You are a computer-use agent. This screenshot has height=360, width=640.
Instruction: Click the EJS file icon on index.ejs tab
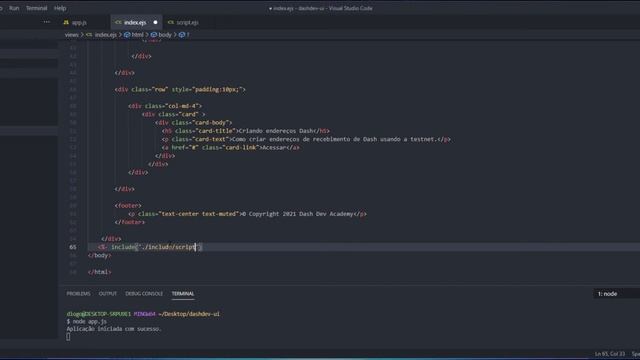click(118, 22)
